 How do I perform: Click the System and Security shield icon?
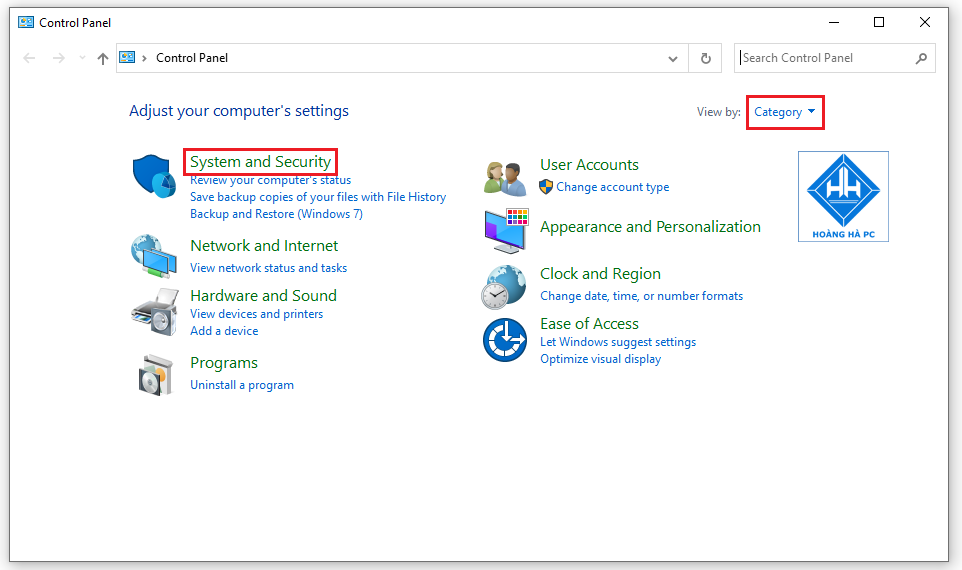tap(154, 177)
